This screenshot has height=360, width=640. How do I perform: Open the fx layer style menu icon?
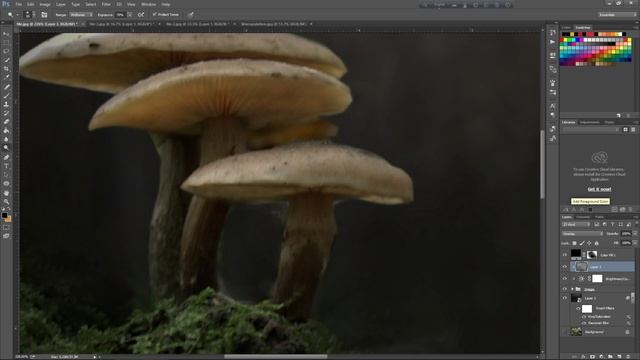pyautogui.click(x=584, y=356)
